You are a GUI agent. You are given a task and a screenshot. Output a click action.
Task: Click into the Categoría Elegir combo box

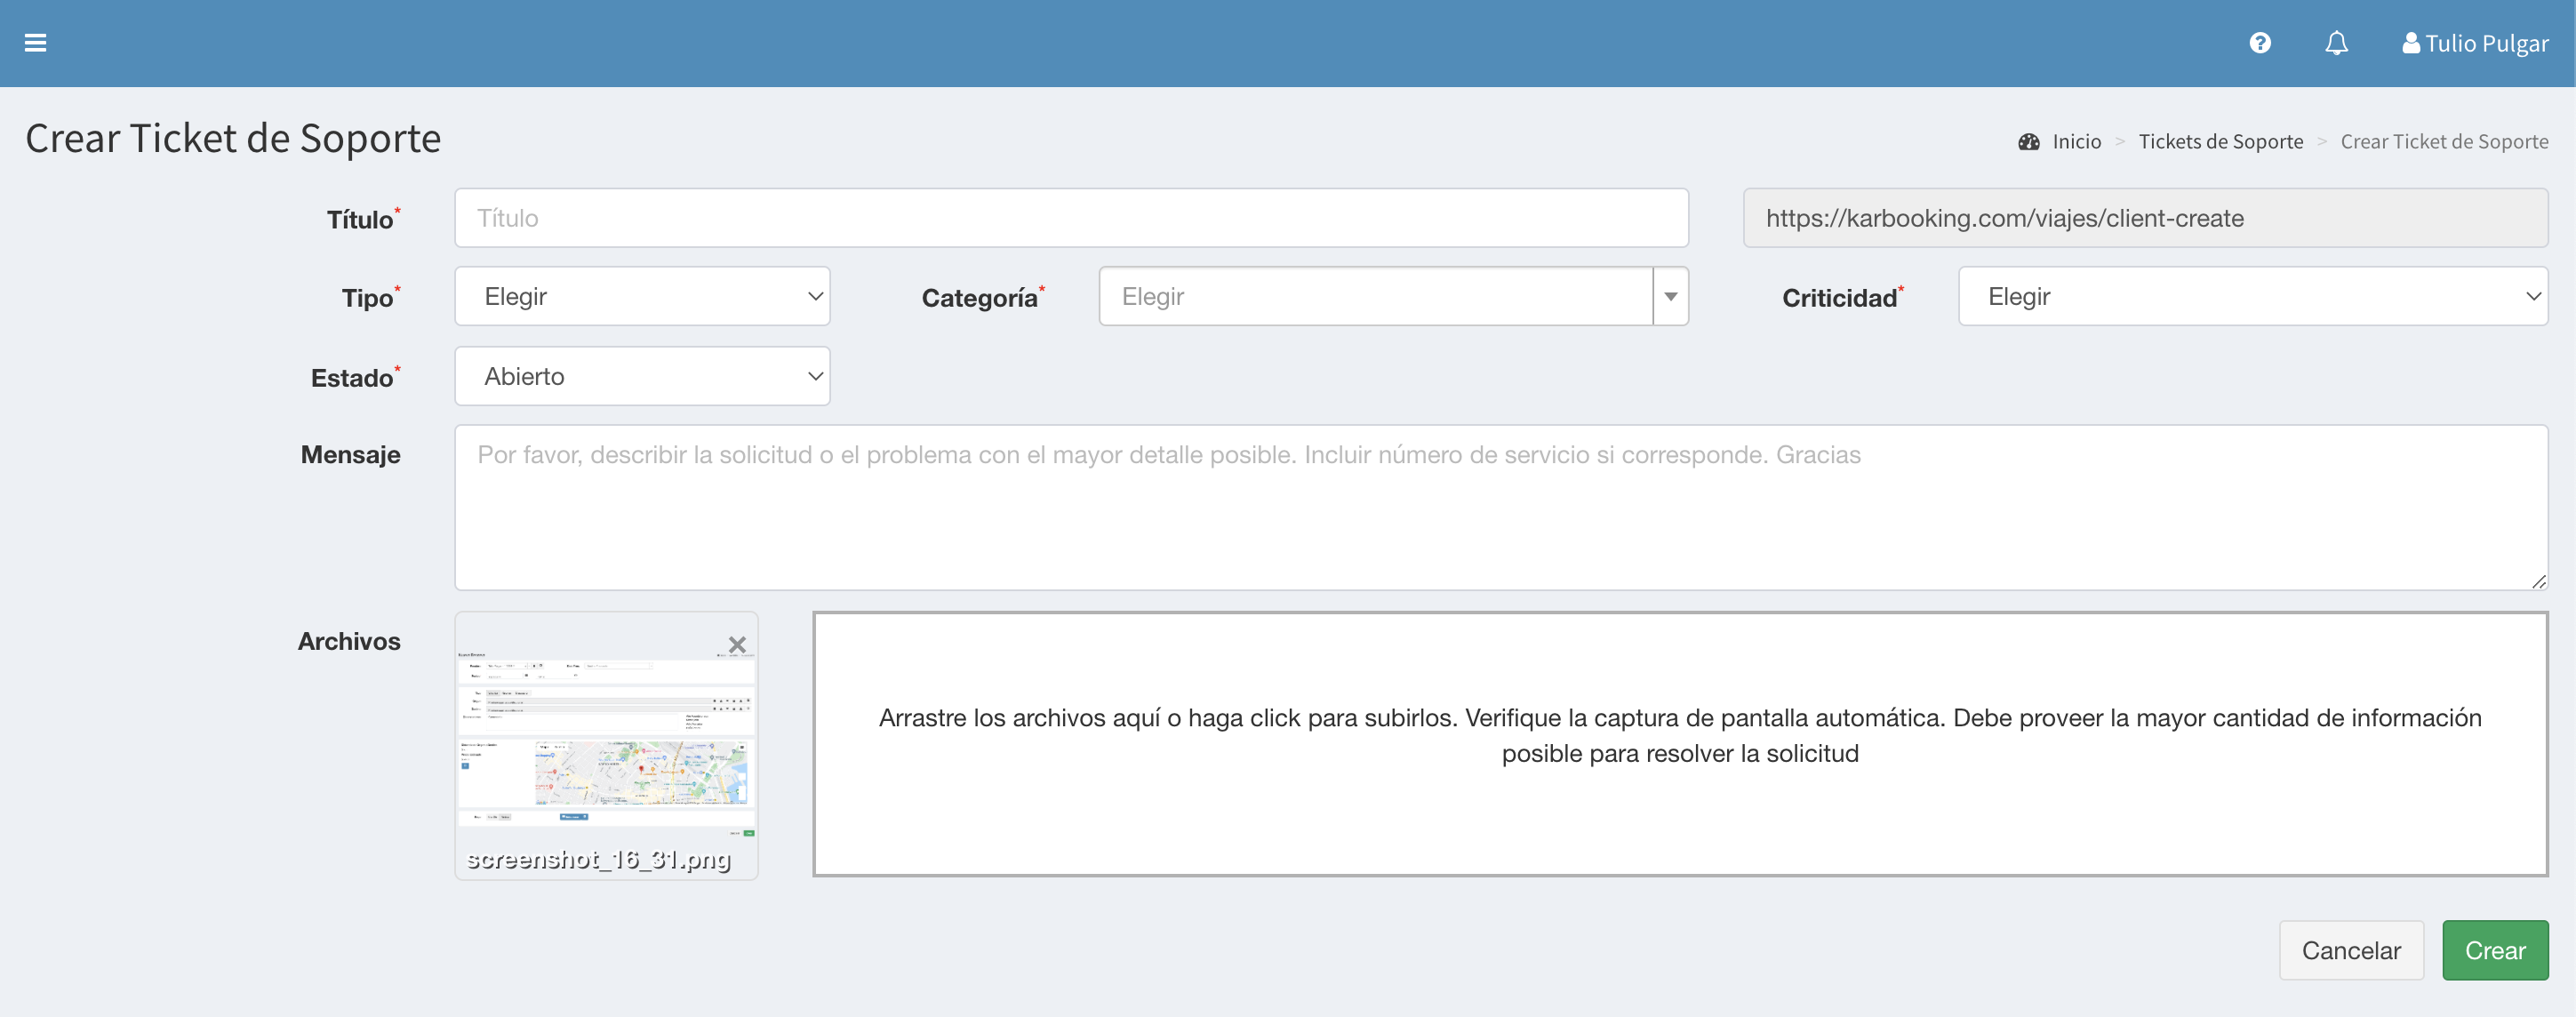point(1375,297)
